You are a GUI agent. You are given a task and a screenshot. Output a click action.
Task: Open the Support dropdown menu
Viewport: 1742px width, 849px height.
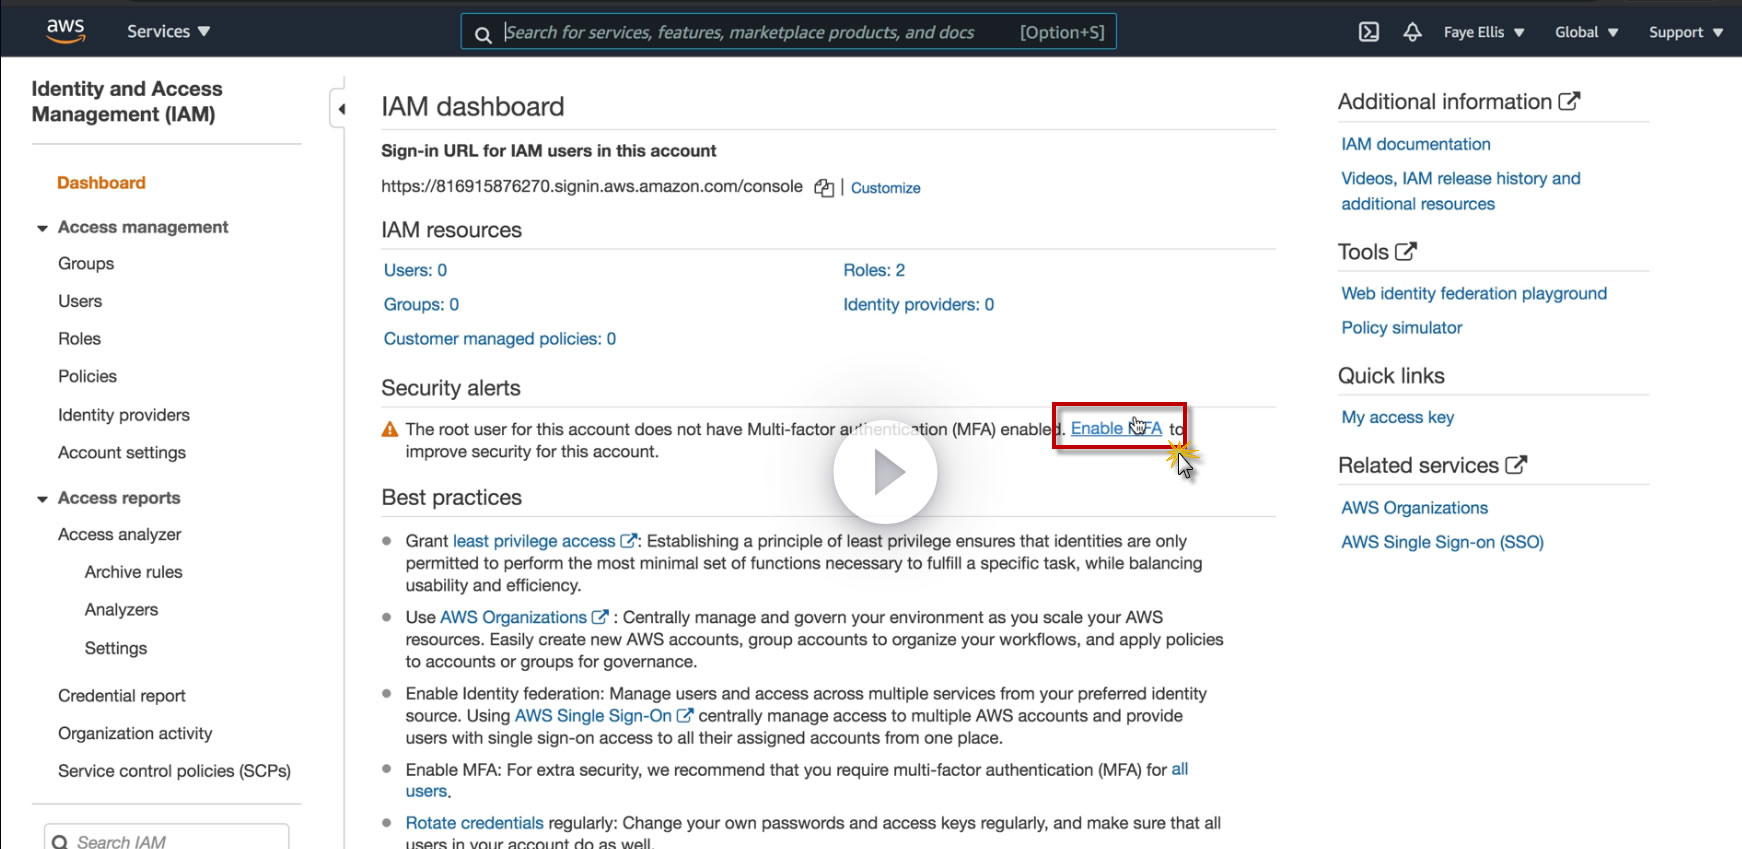click(1686, 32)
